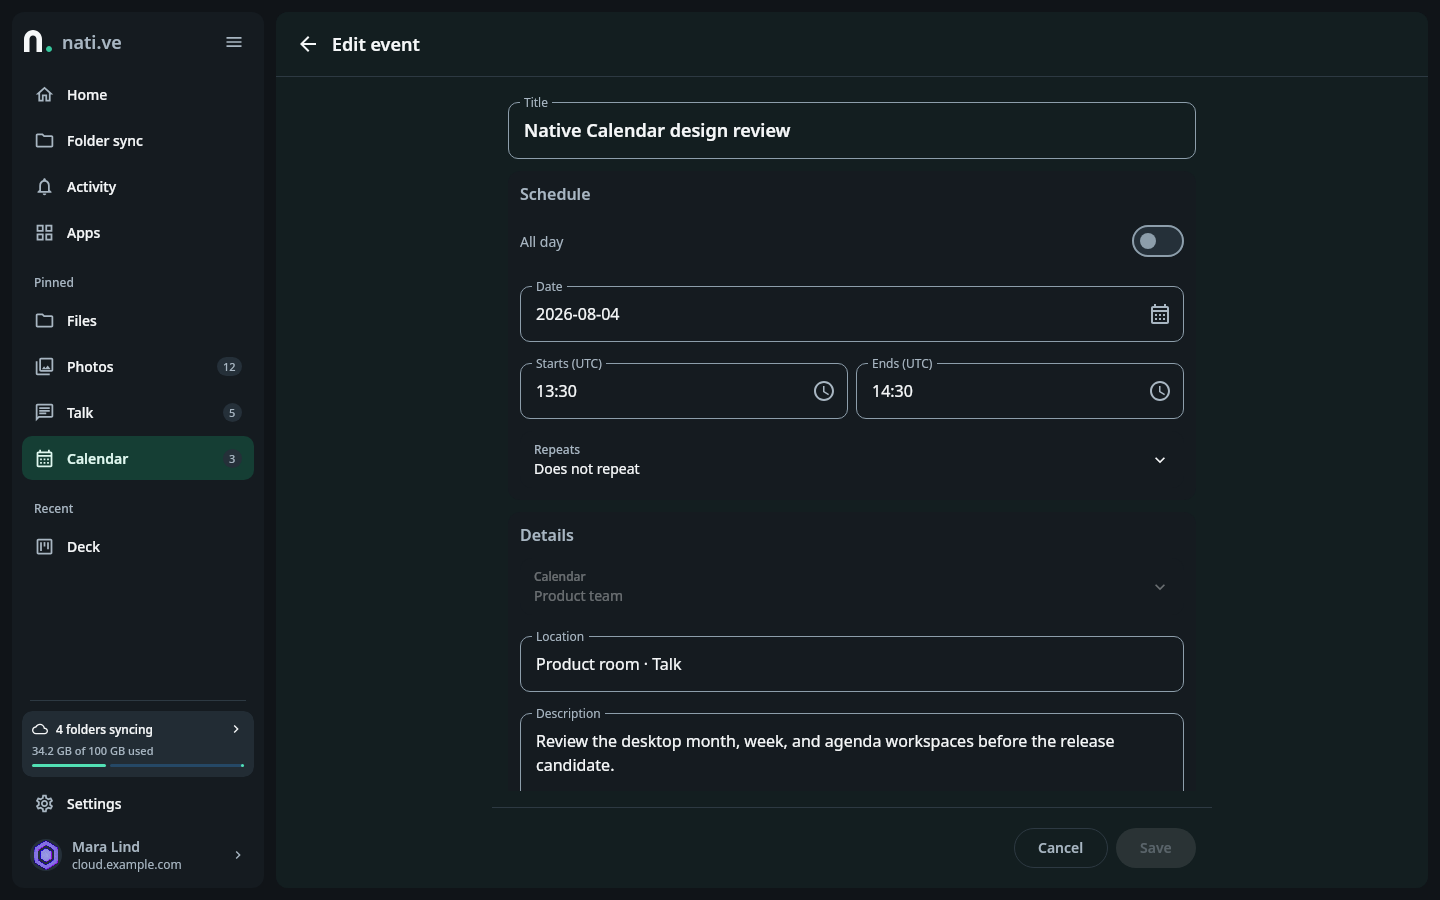This screenshot has width=1440, height=900.
Task: Click the Folder sync folder icon
Action: click(44, 141)
